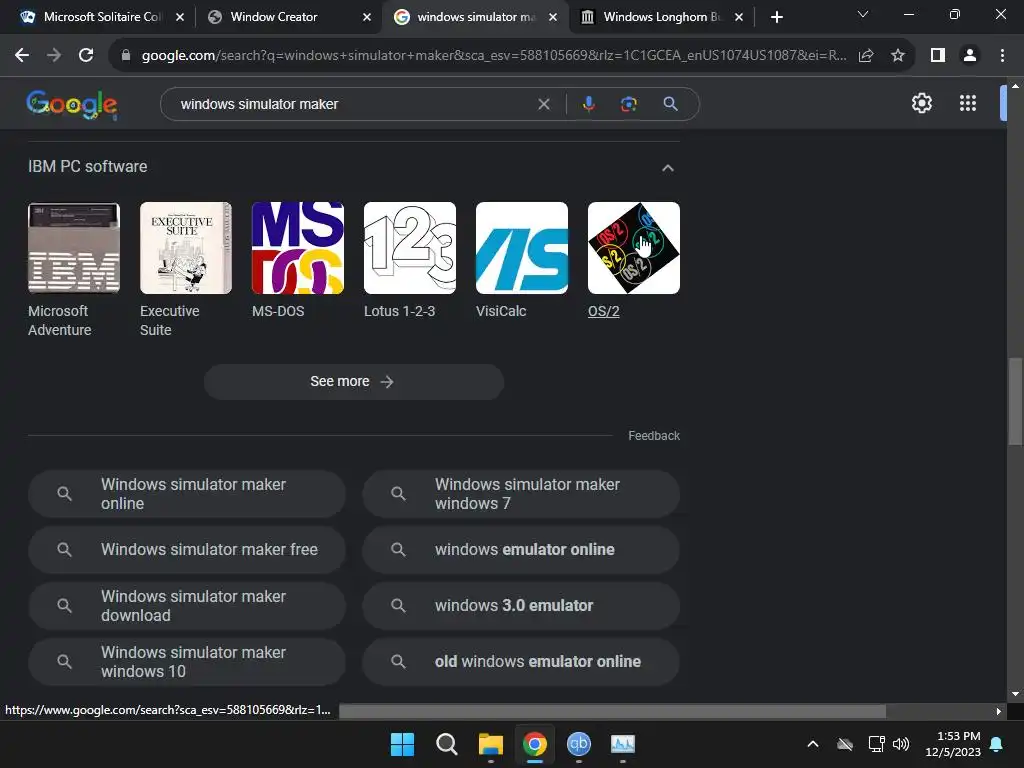Select the windows simulator maker tab
This screenshot has width=1024, height=768.
pyautogui.click(x=467, y=17)
